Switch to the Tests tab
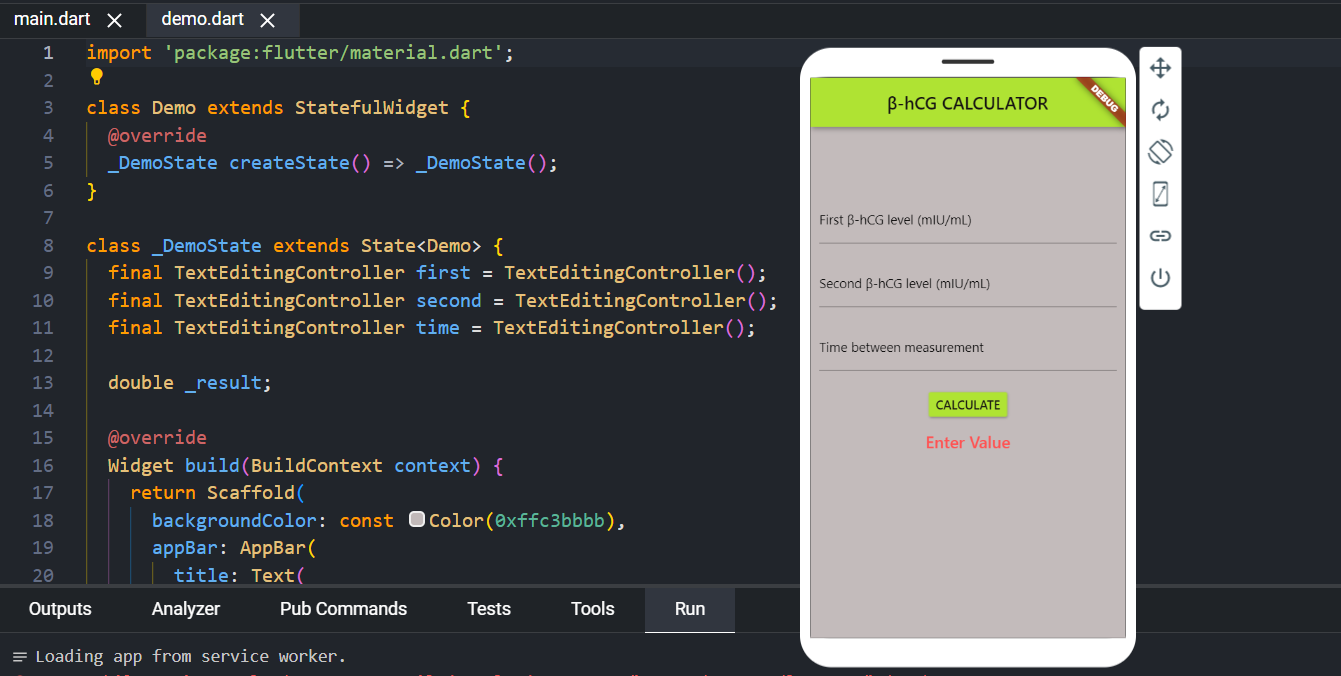Image resolution: width=1341 pixels, height=676 pixels. [x=489, y=608]
